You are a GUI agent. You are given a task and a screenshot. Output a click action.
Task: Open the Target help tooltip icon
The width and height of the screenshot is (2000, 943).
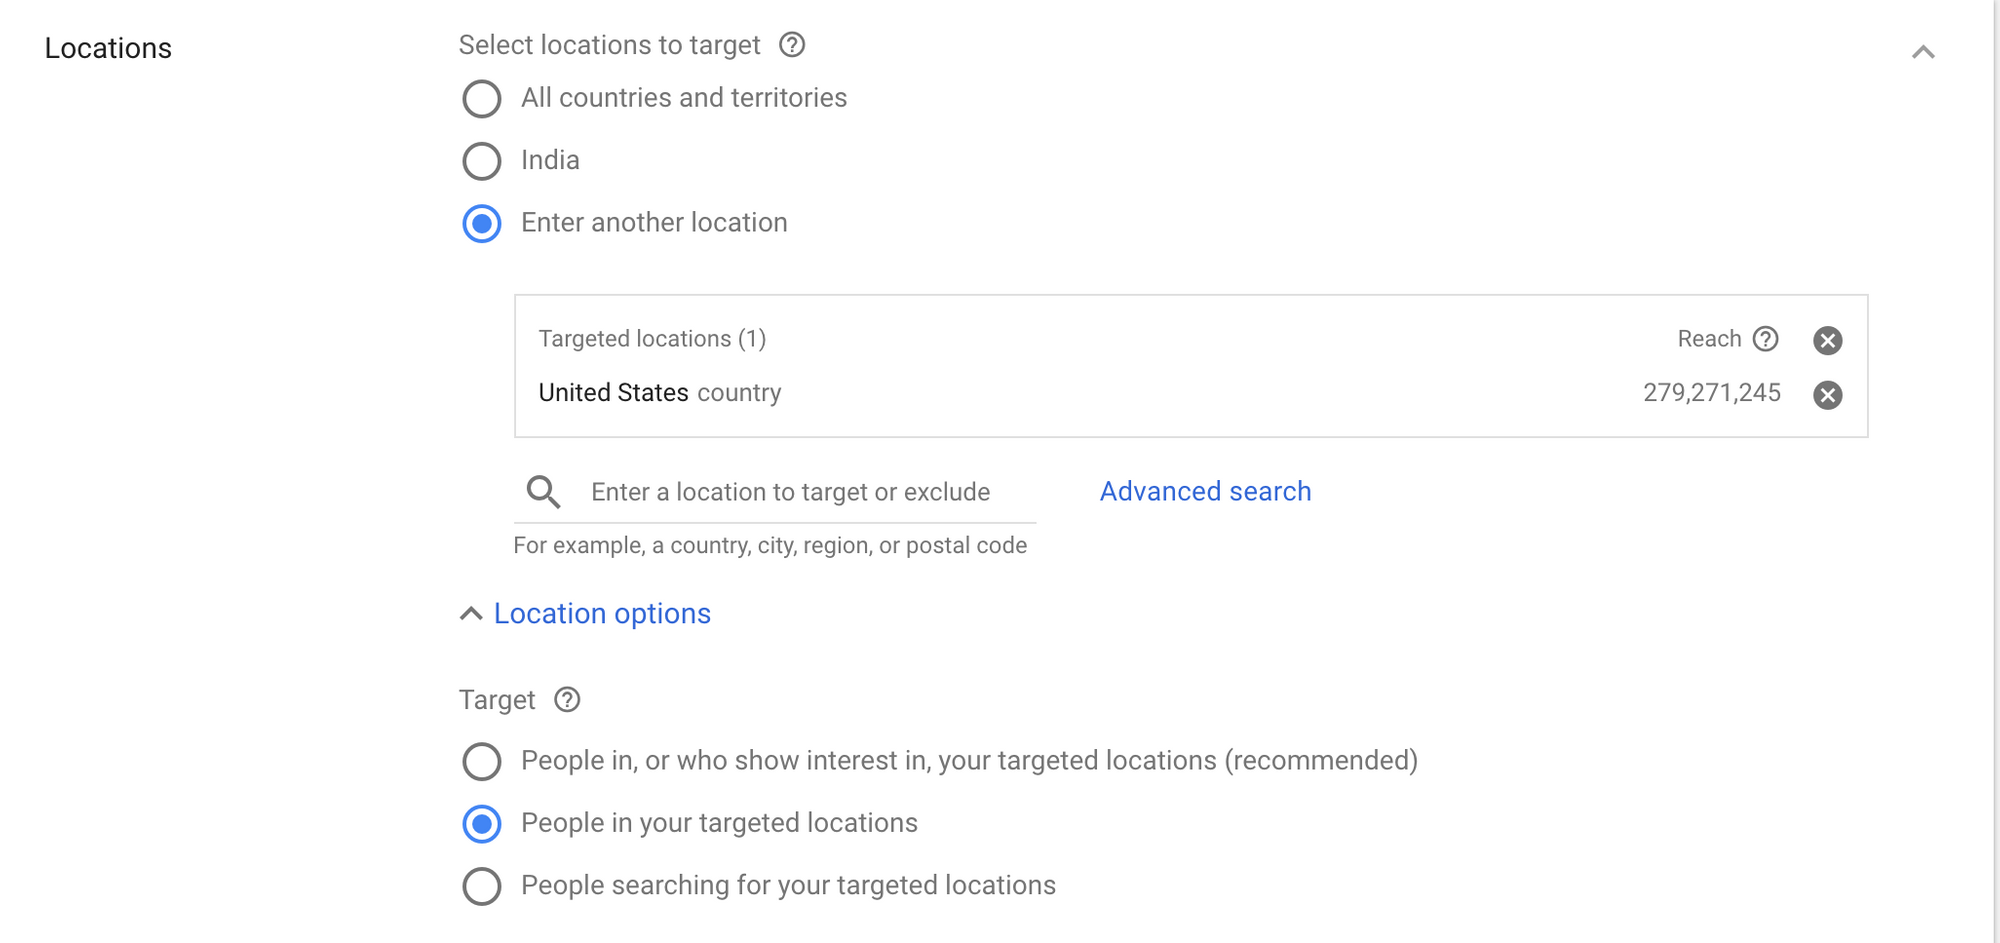click(567, 700)
